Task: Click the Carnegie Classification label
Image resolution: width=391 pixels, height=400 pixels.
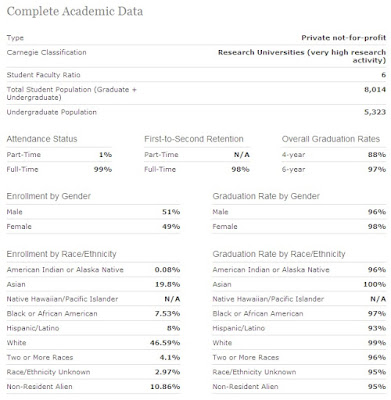Action: click(46, 52)
